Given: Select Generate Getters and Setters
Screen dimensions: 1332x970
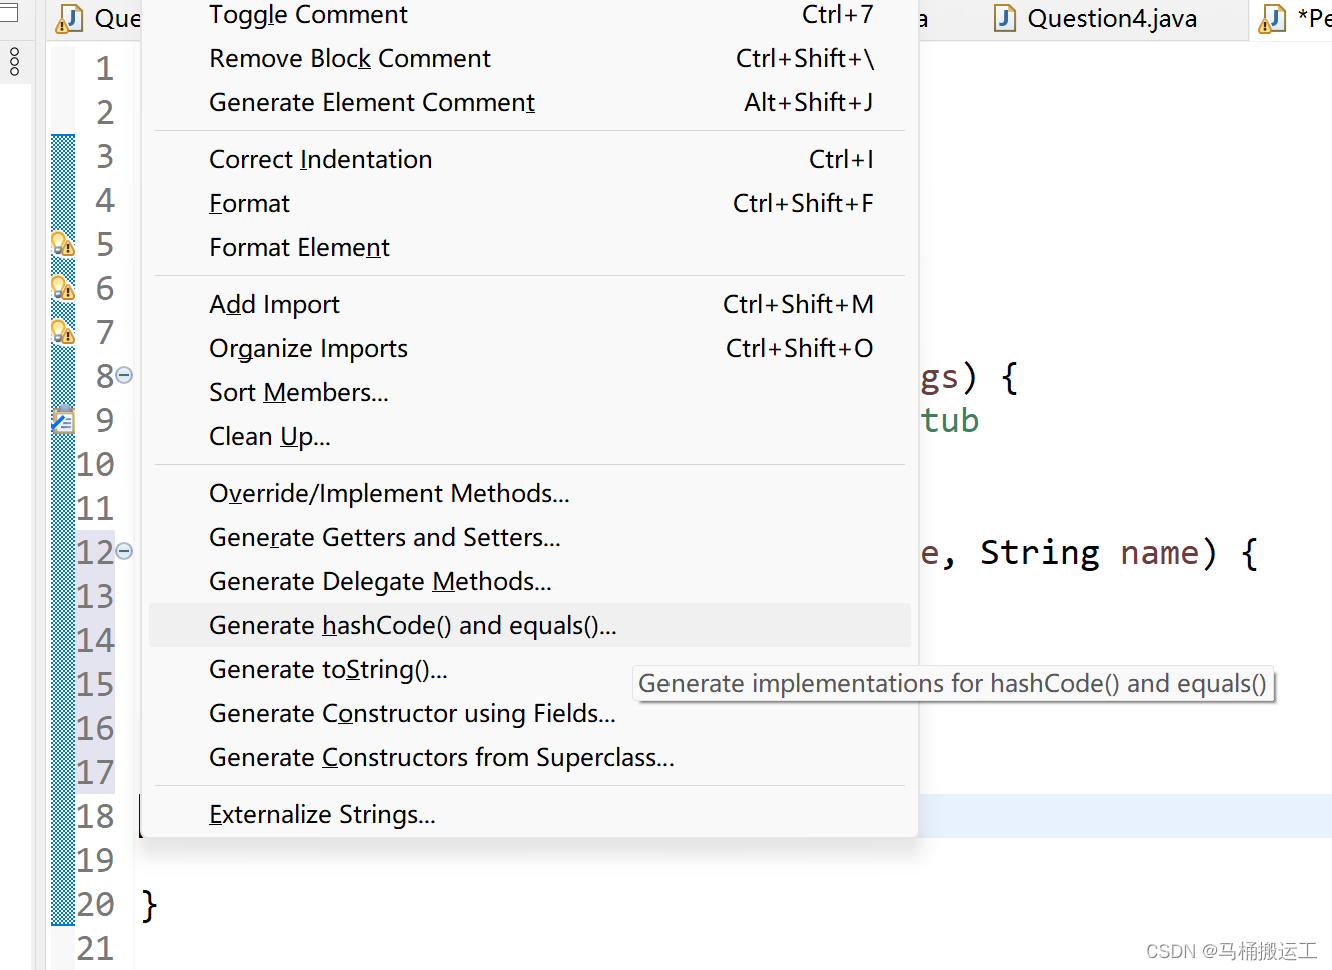Looking at the screenshot, I should [x=529, y=538].
